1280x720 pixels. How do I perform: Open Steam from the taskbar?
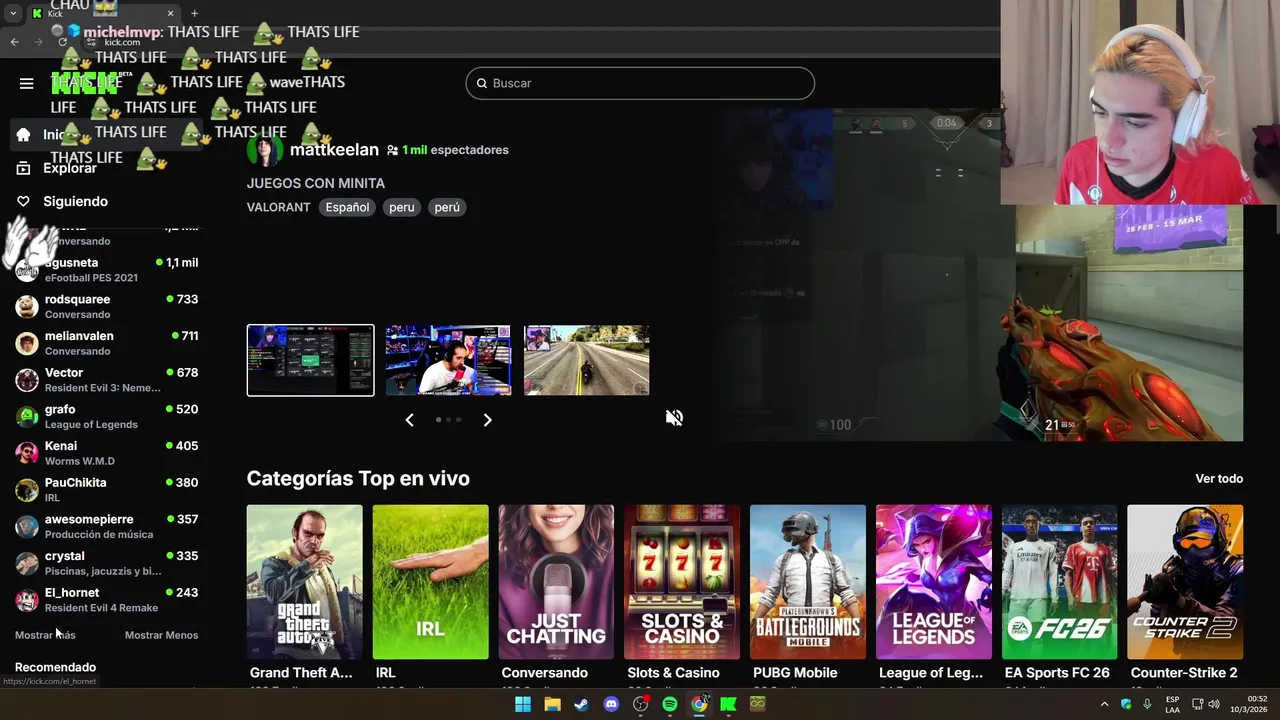pyautogui.click(x=581, y=704)
